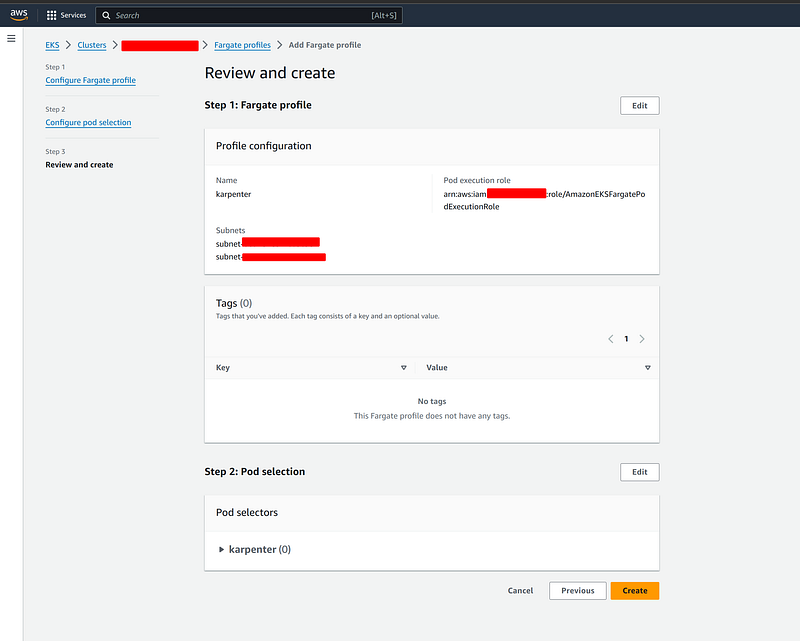Click the Pod execution role ARN text

(x=544, y=200)
